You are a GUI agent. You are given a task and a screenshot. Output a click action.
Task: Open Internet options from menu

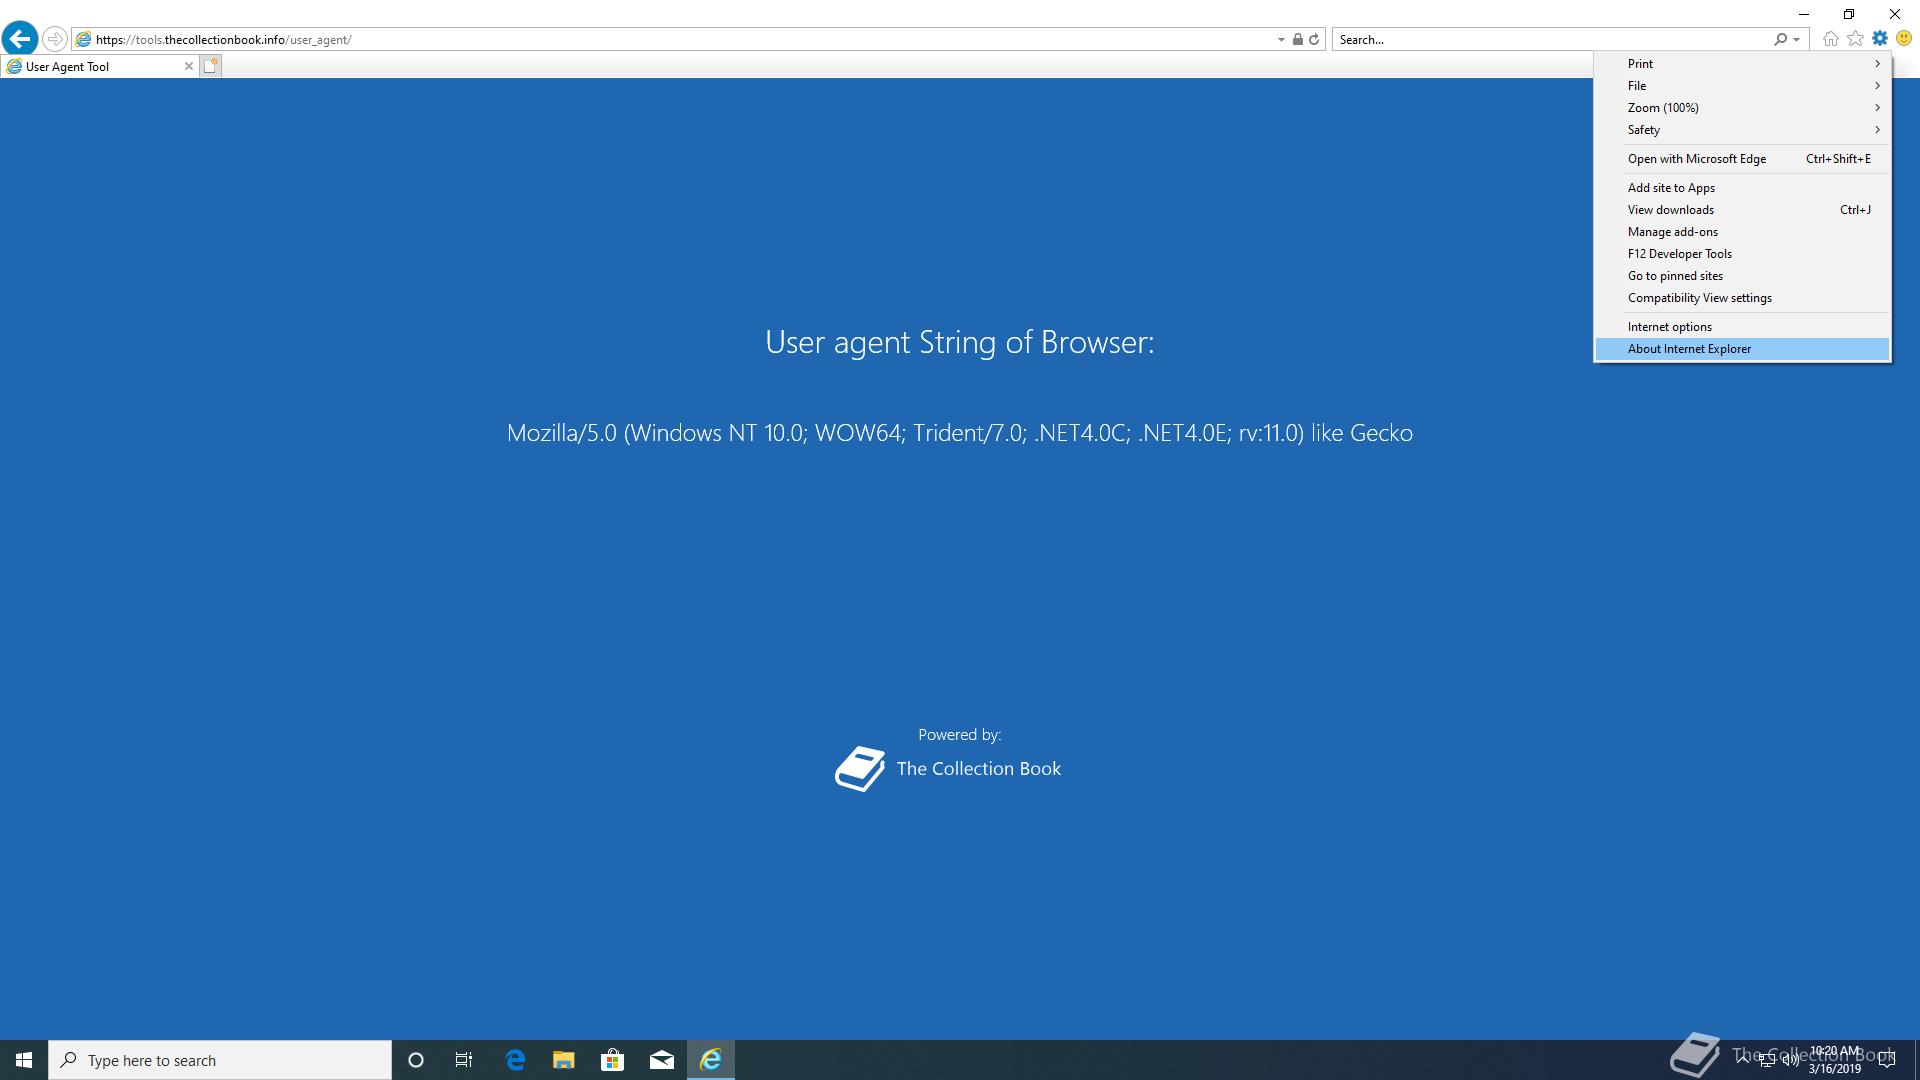pos(1669,327)
